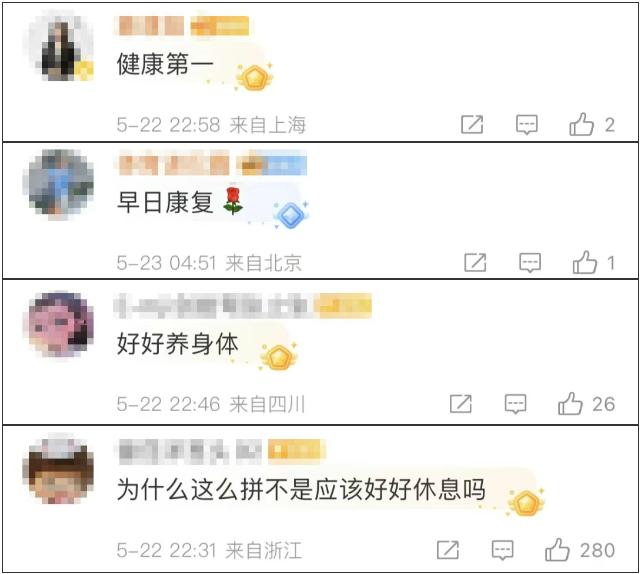
Task: Open avatar of the Shanghai commenter
Action: 61,47
